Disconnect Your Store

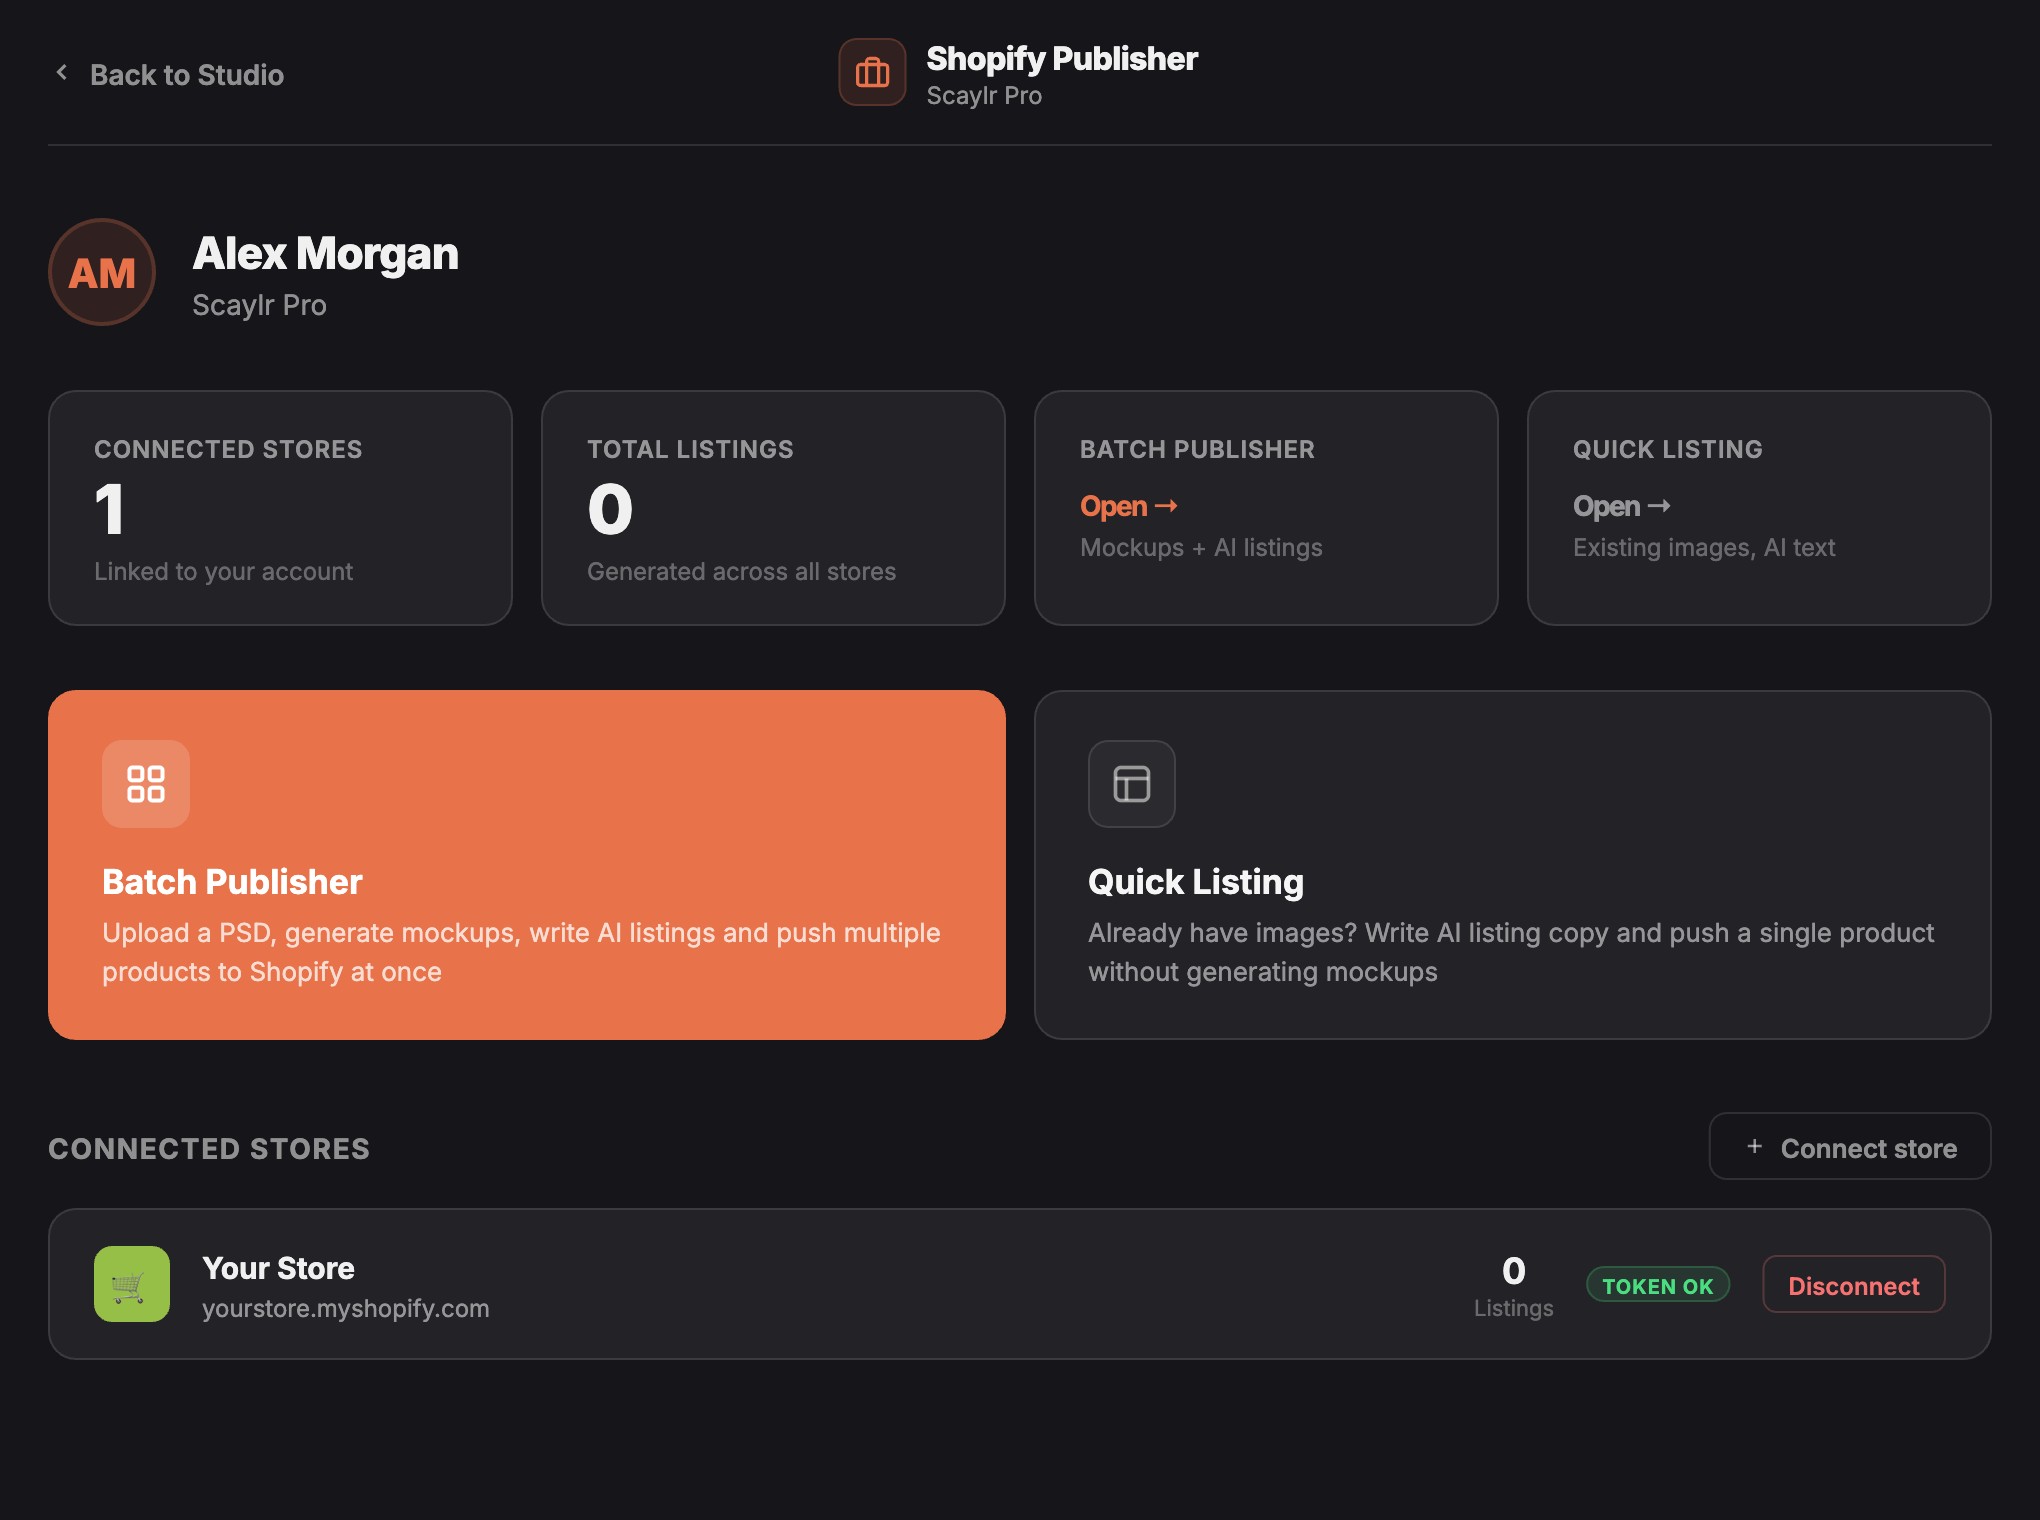[1854, 1285]
